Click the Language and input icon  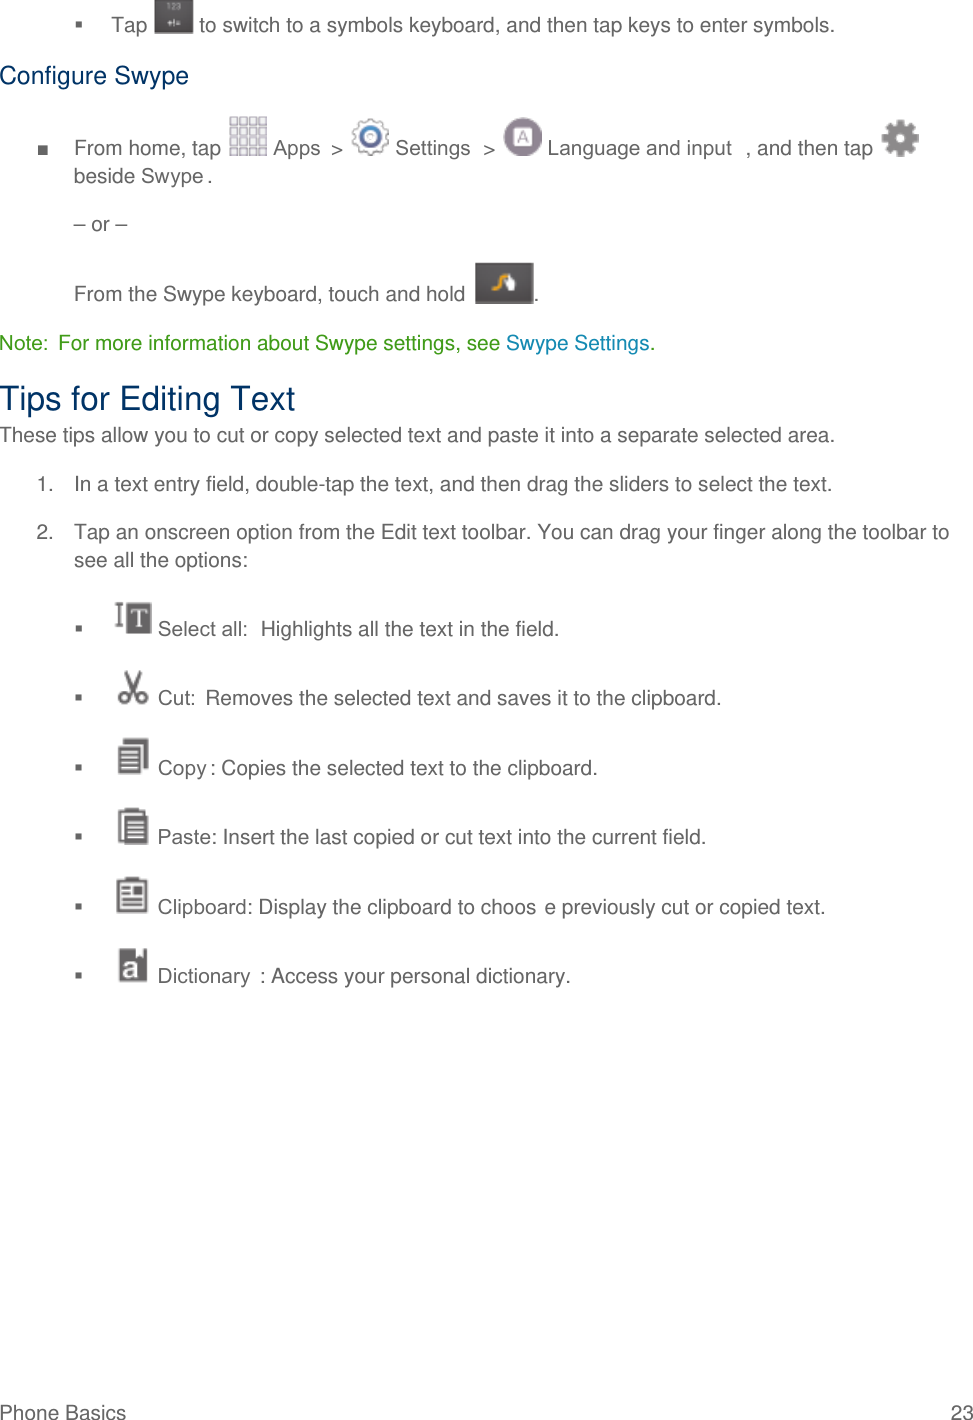point(522,137)
